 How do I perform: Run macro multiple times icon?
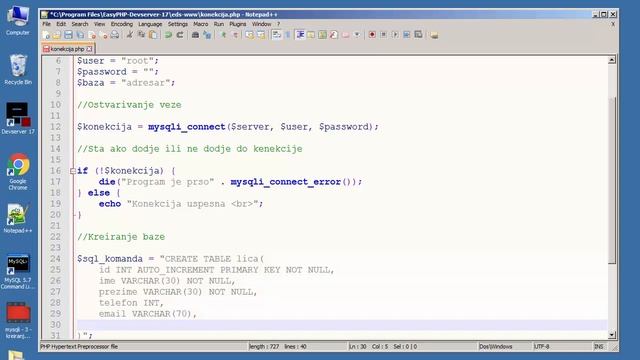(x=407, y=35)
